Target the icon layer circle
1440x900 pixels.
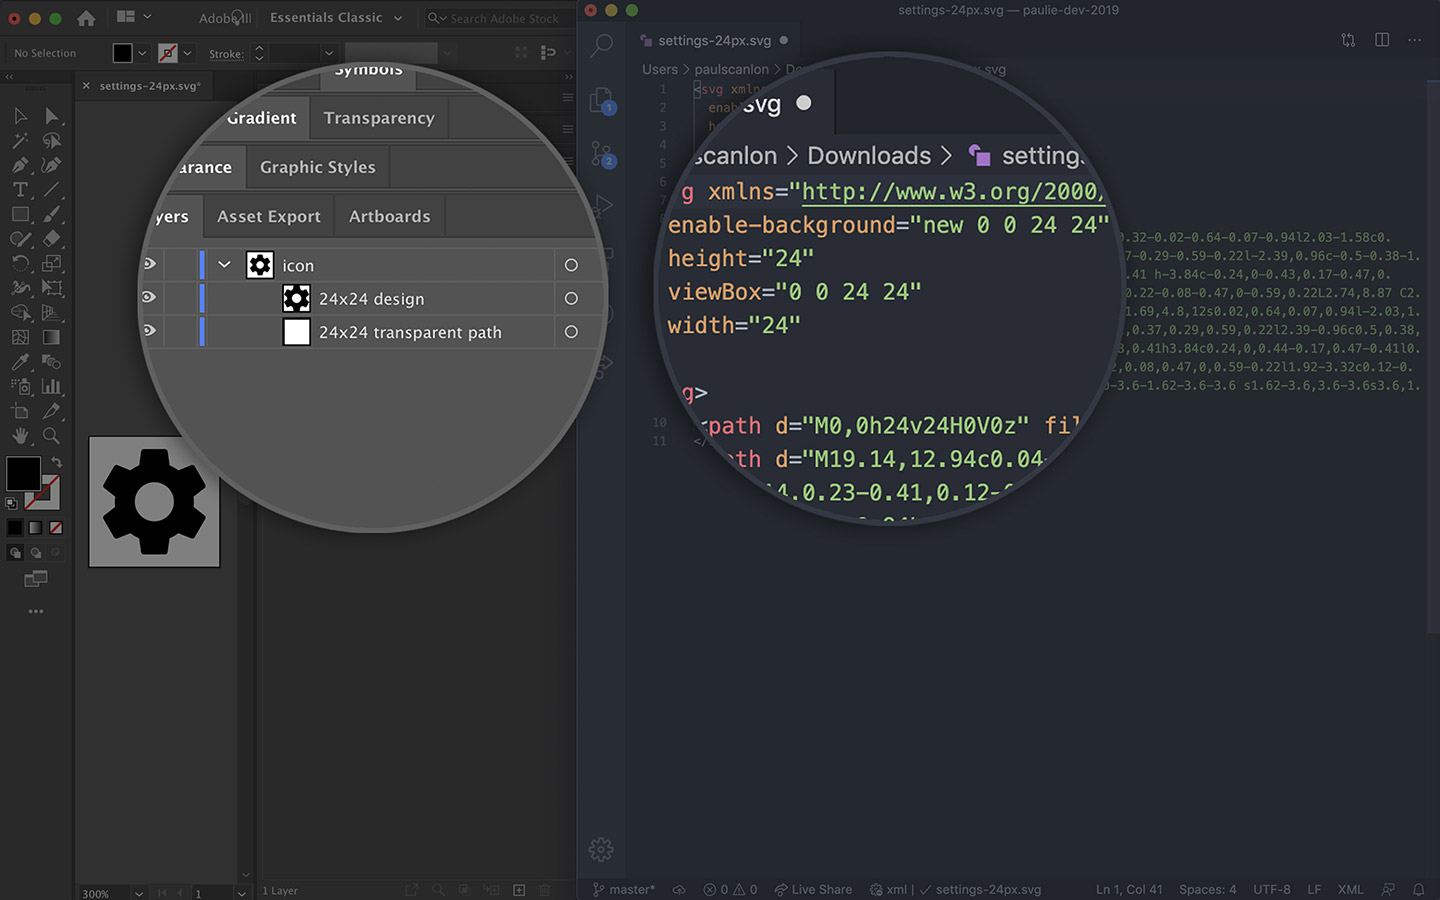pos(571,265)
